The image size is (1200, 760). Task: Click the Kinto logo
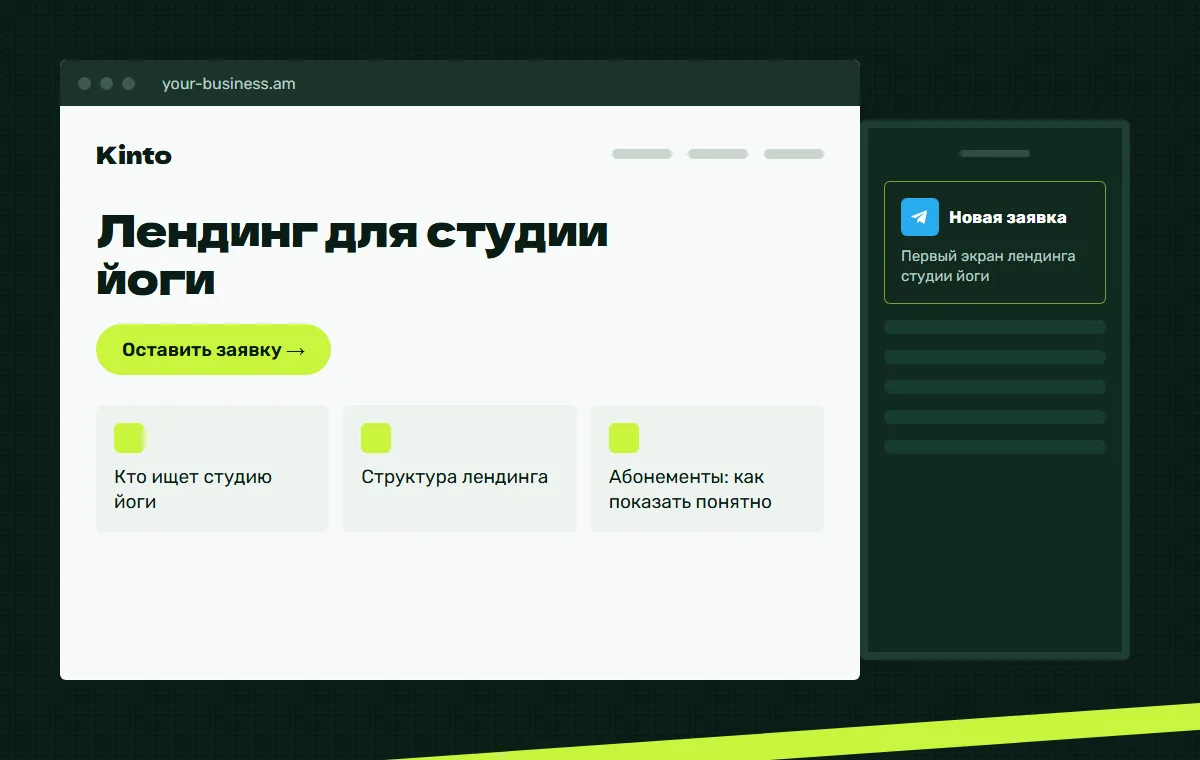click(x=134, y=155)
